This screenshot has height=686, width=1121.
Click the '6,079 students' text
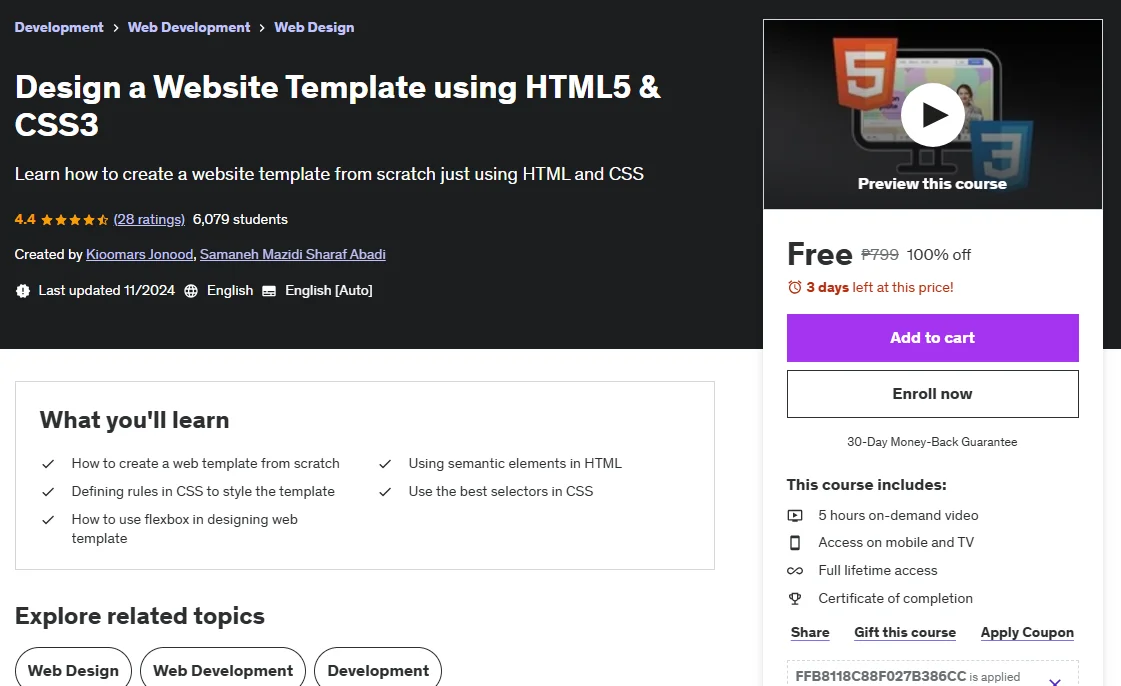(x=240, y=219)
